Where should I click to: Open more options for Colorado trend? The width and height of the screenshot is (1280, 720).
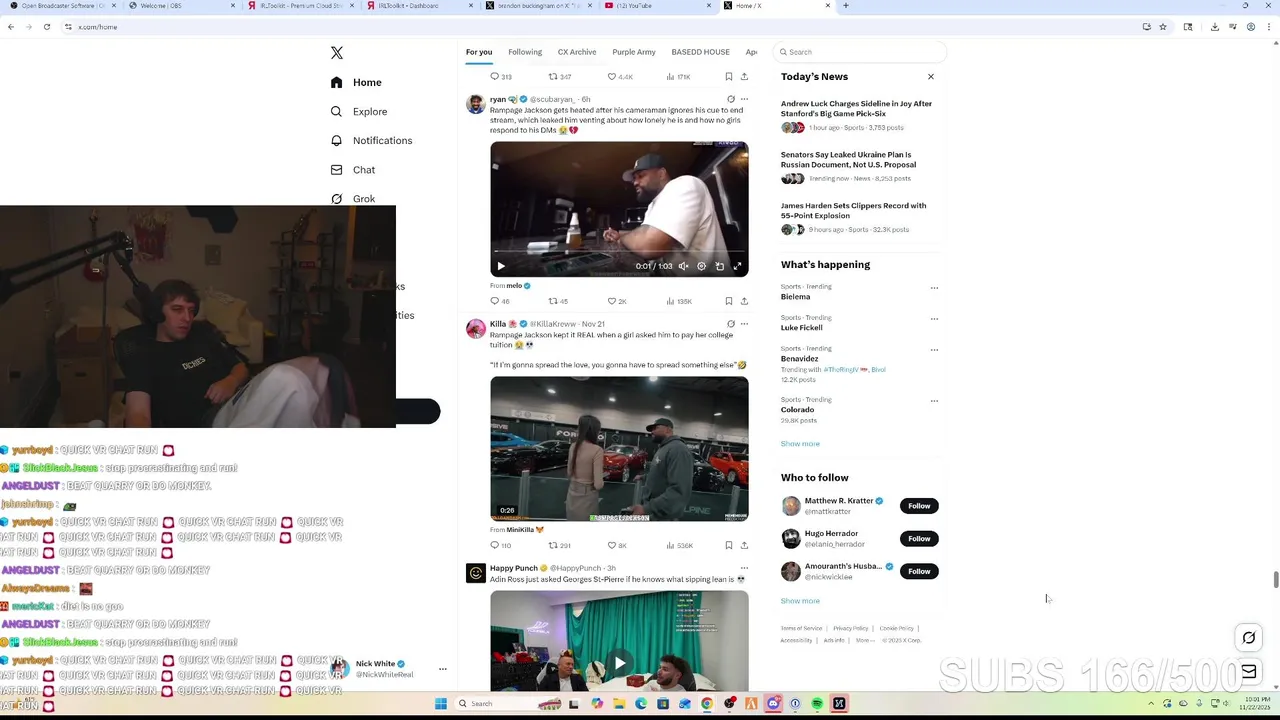click(x=934, y=401)
